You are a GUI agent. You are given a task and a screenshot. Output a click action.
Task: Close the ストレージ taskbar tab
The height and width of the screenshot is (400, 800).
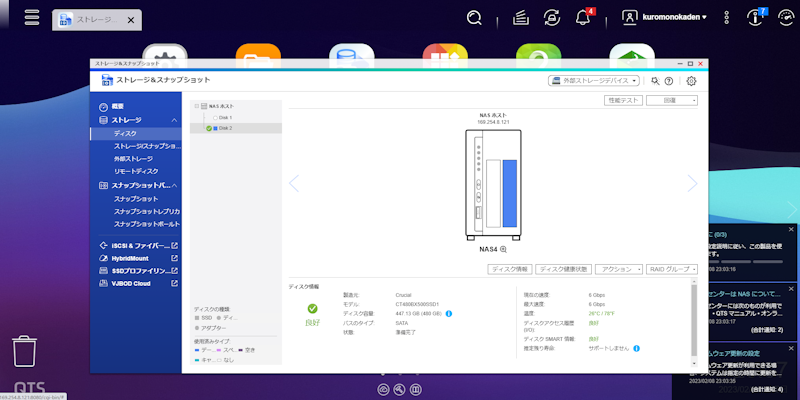pos(131,20)
